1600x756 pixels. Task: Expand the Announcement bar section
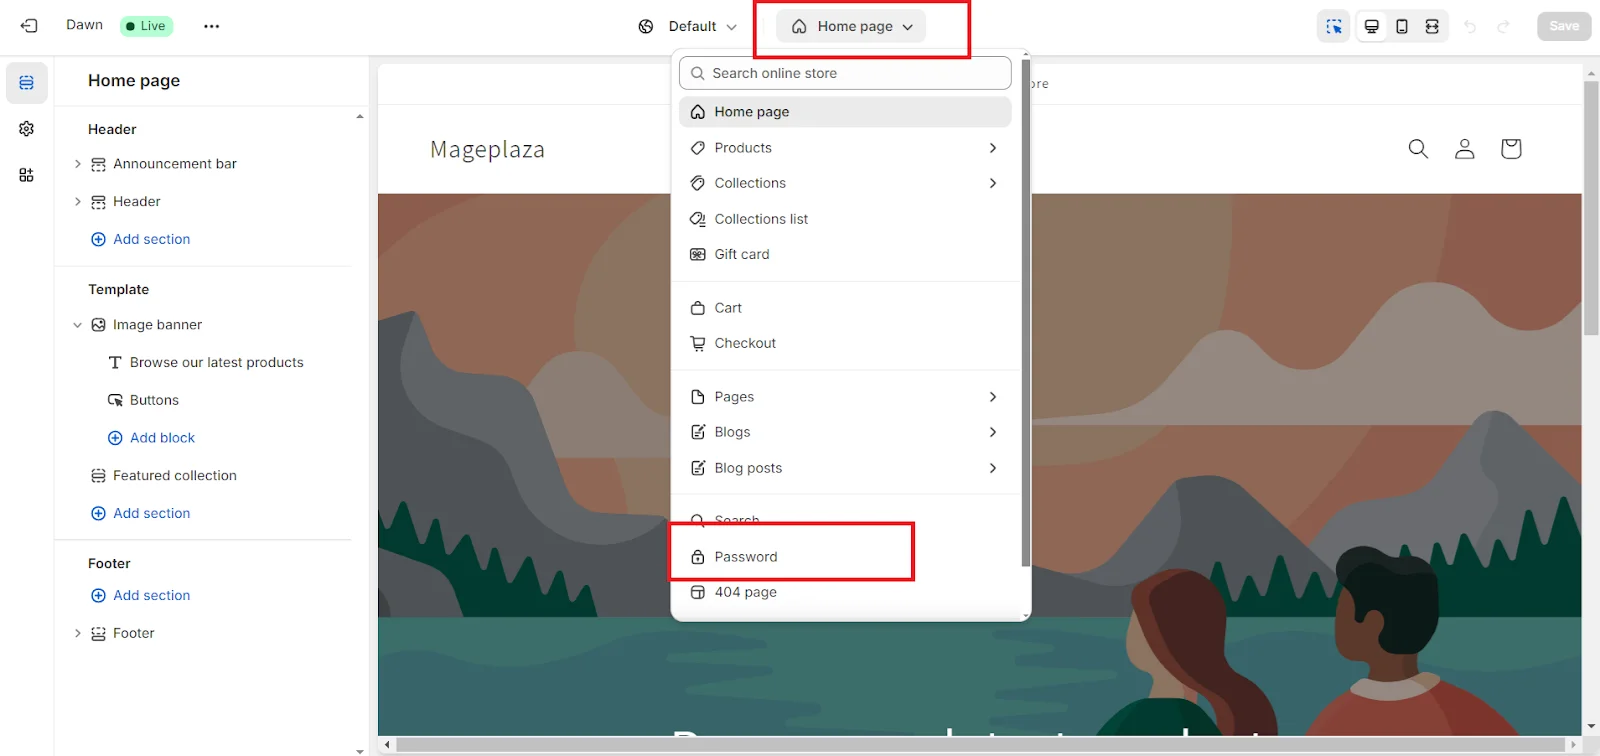click(x=78, y=164)
